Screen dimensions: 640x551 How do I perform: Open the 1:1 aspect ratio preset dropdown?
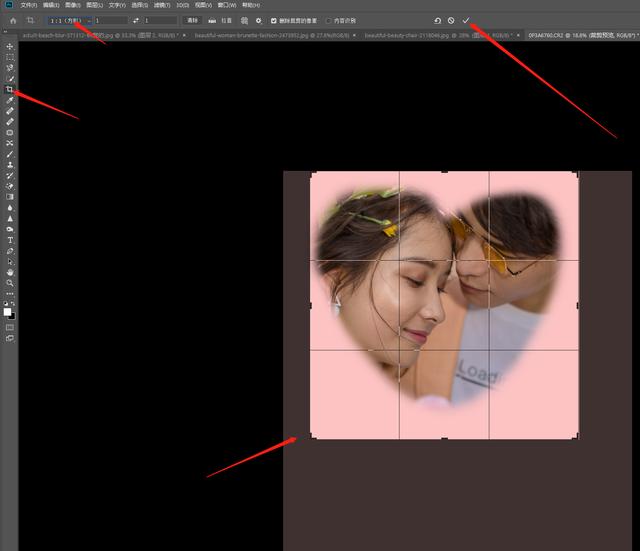click(70, 20)
